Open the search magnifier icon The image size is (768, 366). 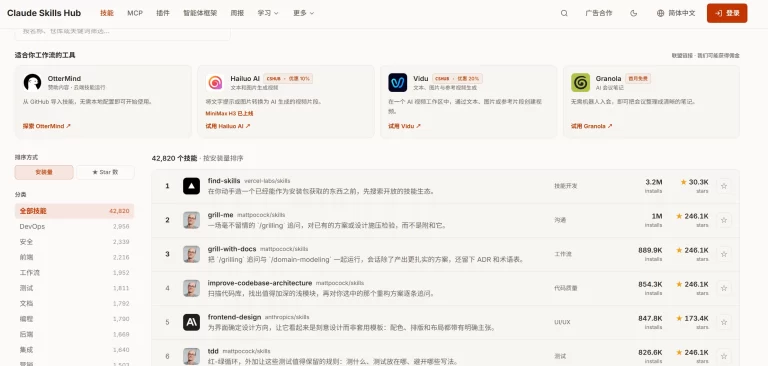(x=564, y=13)
